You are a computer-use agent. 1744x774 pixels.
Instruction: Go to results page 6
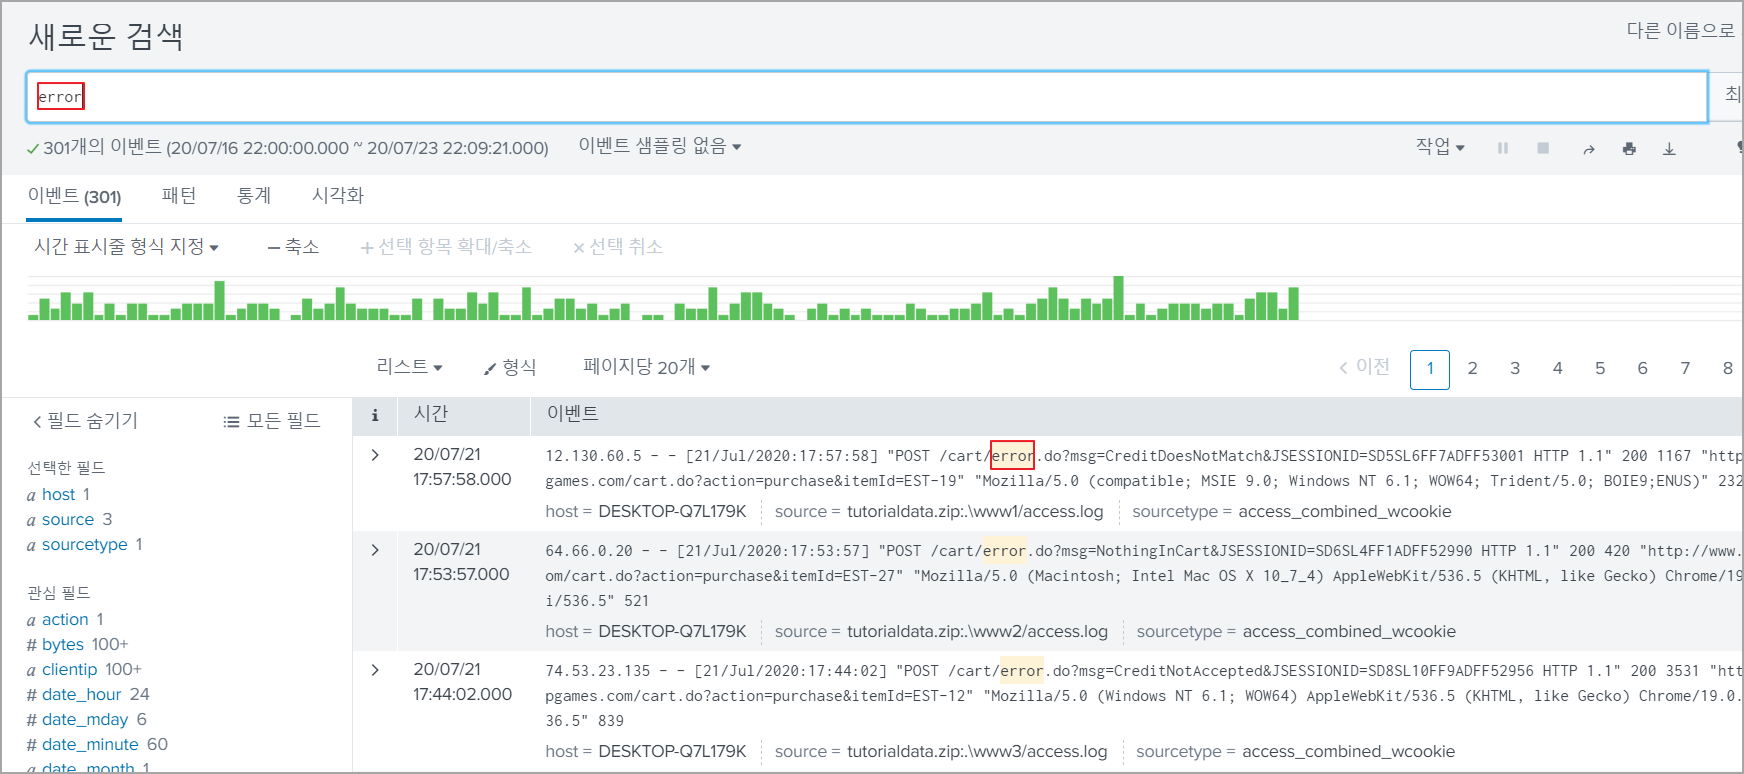pos(1642,368)
